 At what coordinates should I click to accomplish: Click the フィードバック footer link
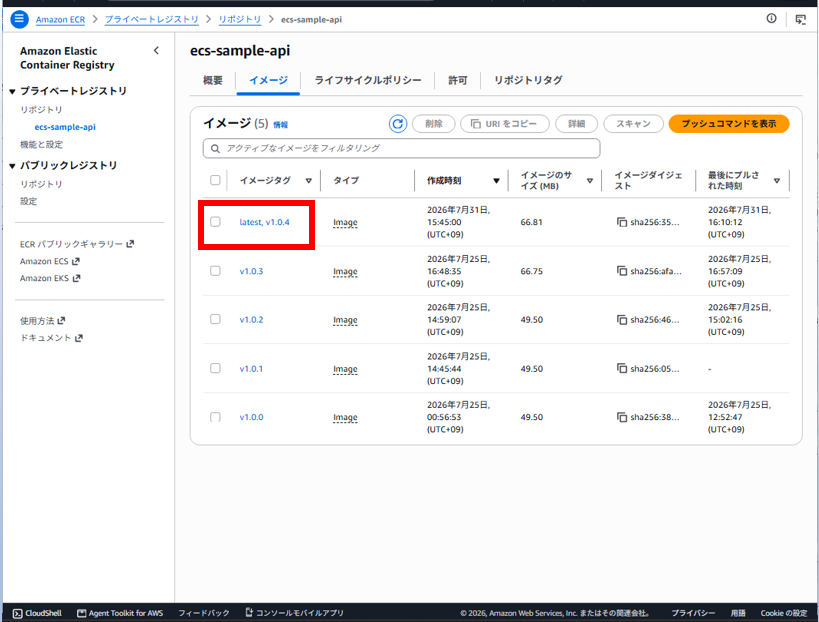[204, 613]
